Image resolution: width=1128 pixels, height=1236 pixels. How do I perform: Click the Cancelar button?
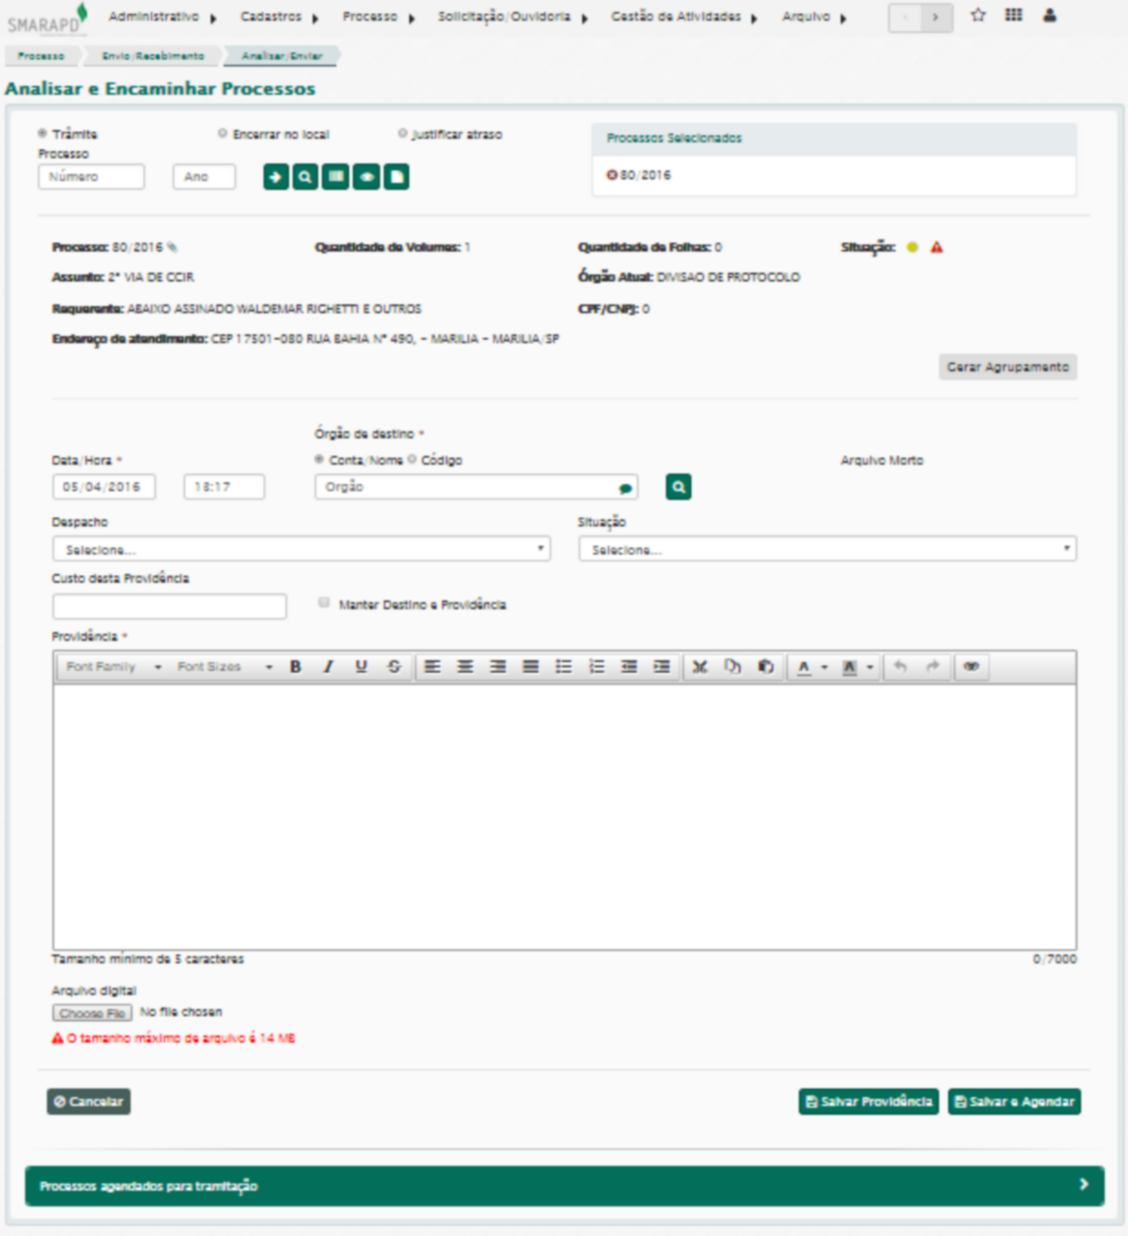click(88, 1101)
